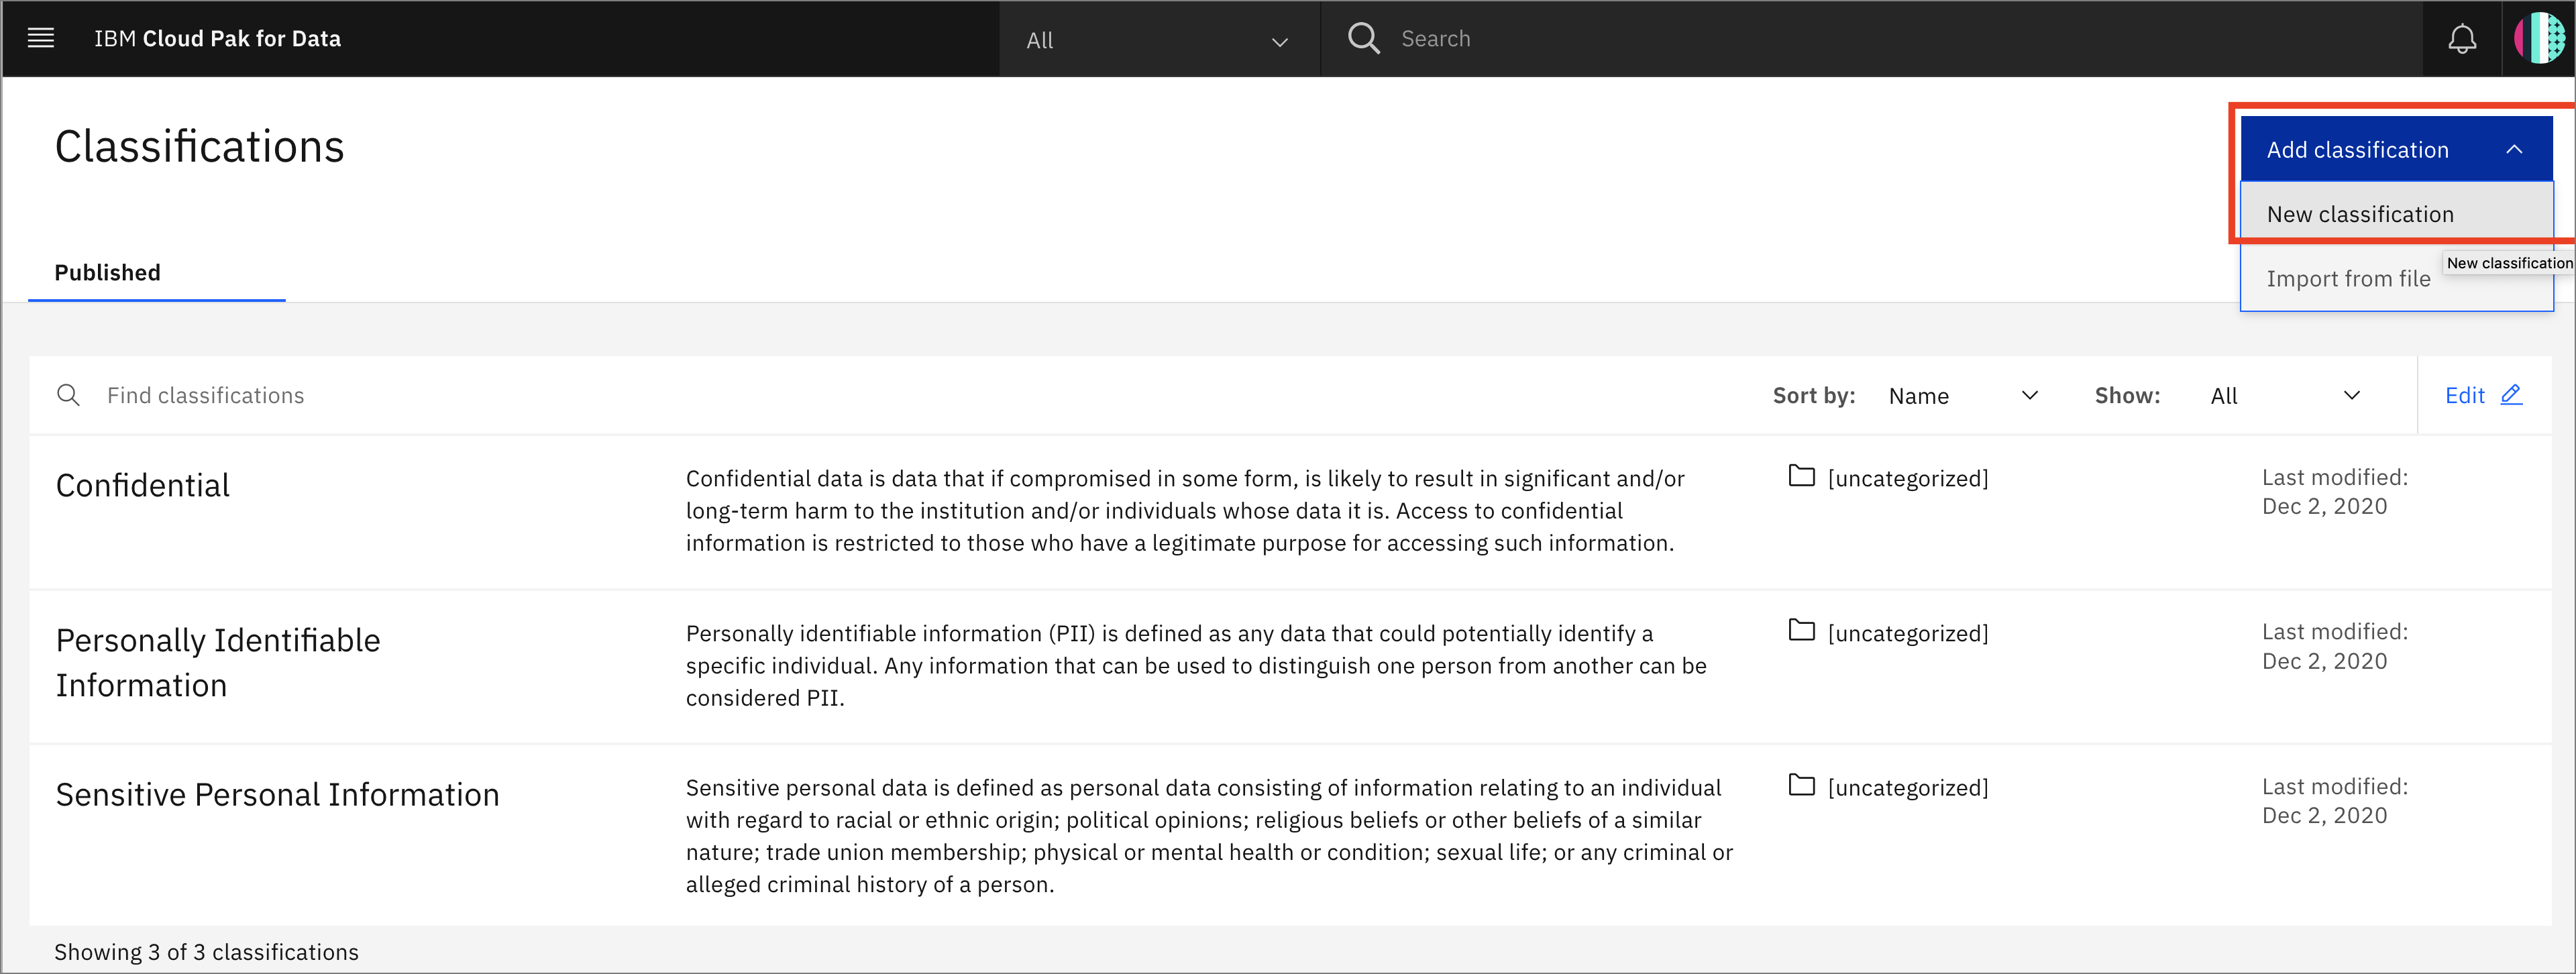Click the search magnifier icon
This screenshot has width=2576, height=974.
[x=1364, y=38]
